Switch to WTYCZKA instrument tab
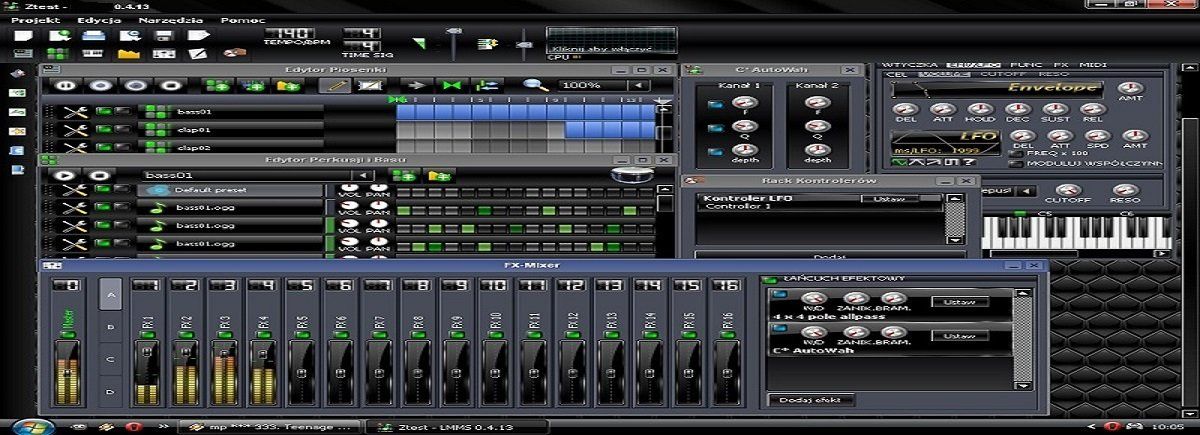The width and height of the screenshot is (1200, 435). pyautogui.click(x=910, y=64)
